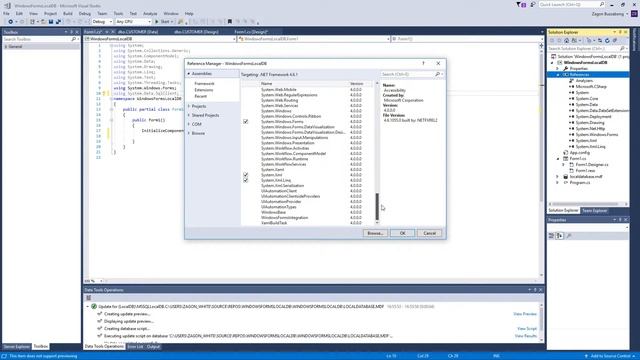Screen dimensions: 640x360
Task: Open Analyze menu
Action: point(150,13)
